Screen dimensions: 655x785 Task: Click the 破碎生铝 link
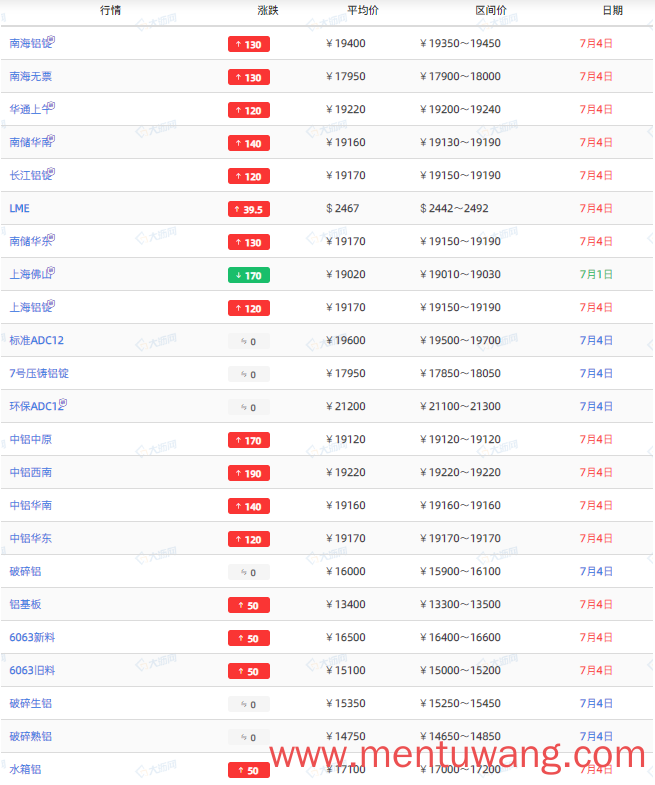31,704
